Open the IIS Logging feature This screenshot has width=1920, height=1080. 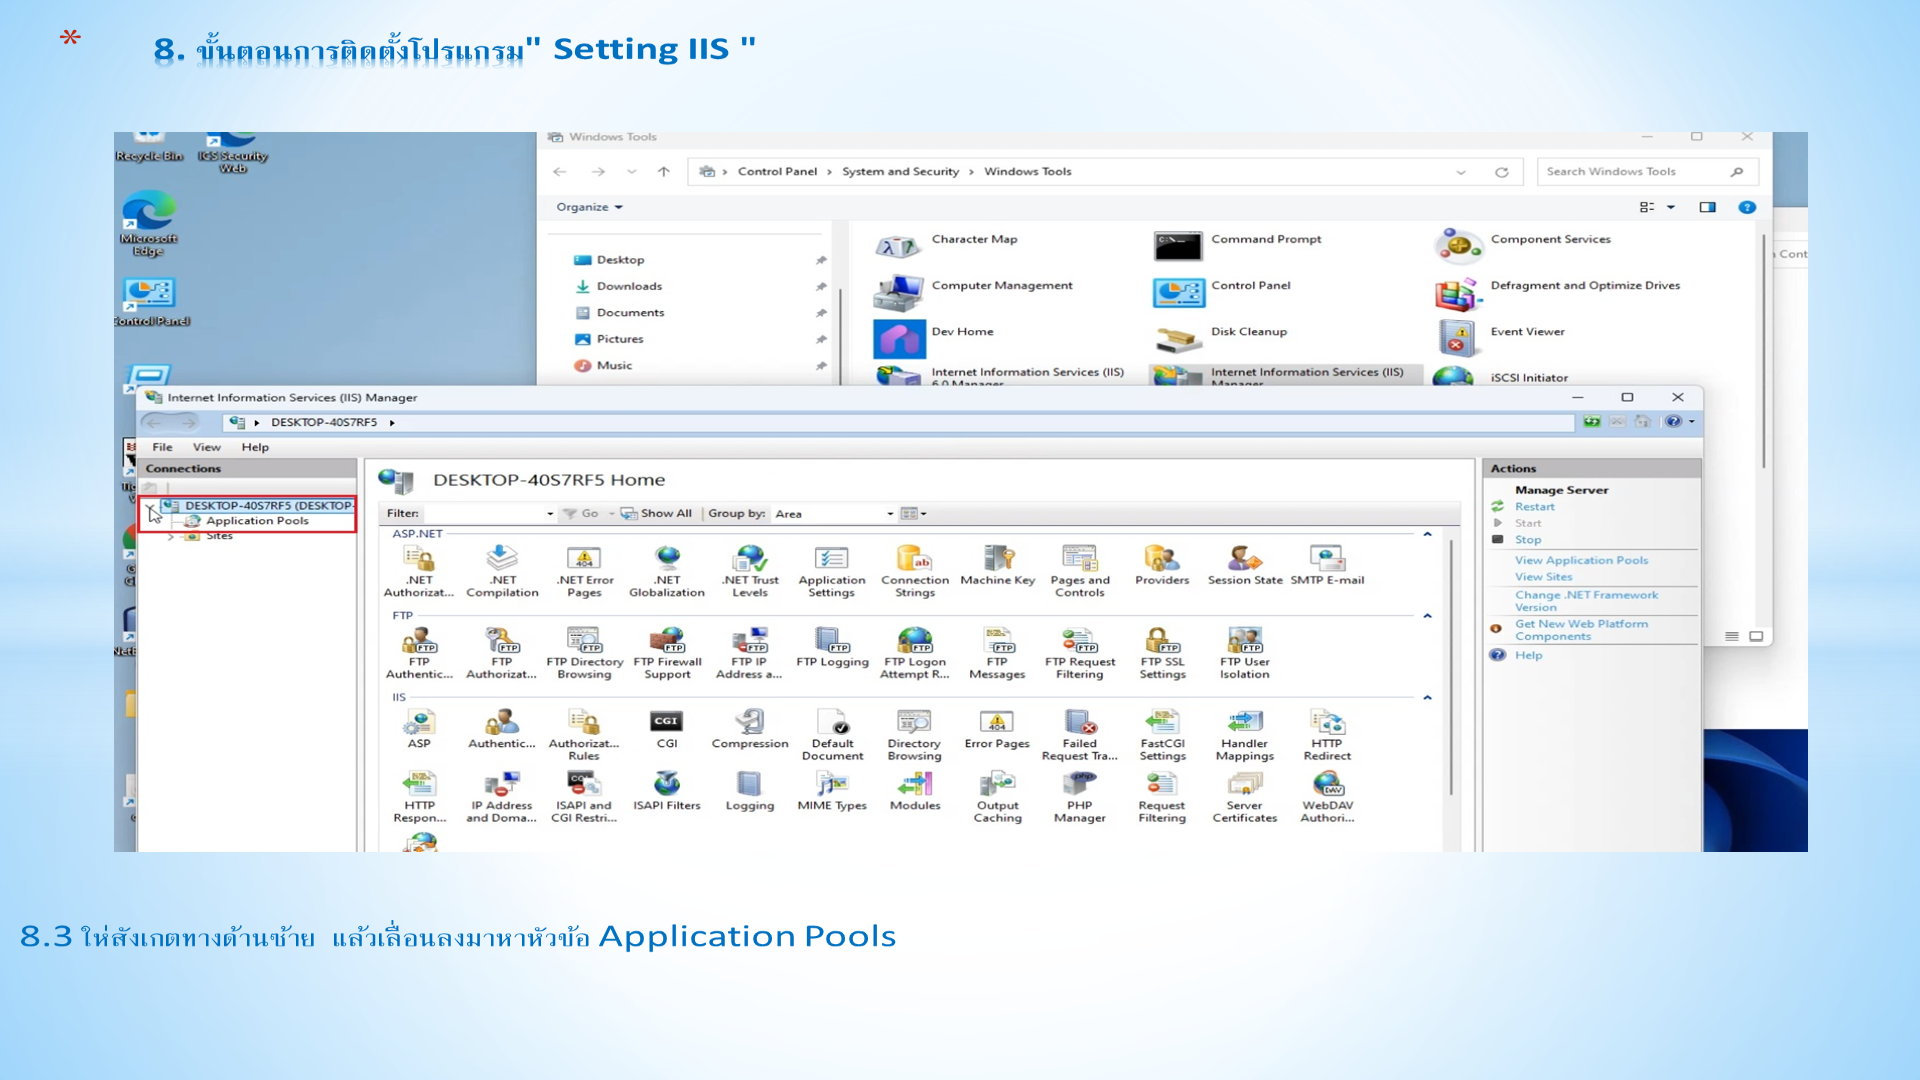click(750, 791)
